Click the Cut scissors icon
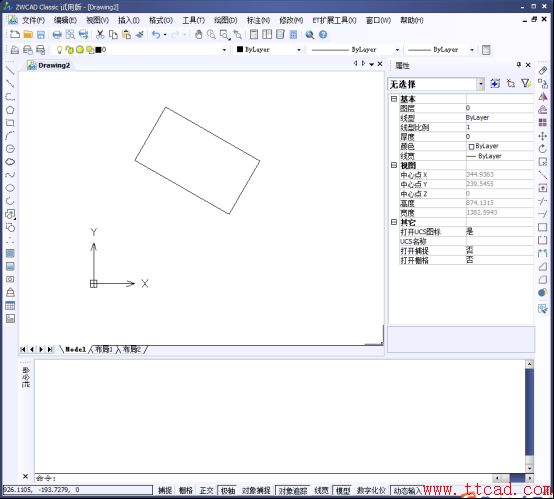Screen dimensions: 554x499 100,35
